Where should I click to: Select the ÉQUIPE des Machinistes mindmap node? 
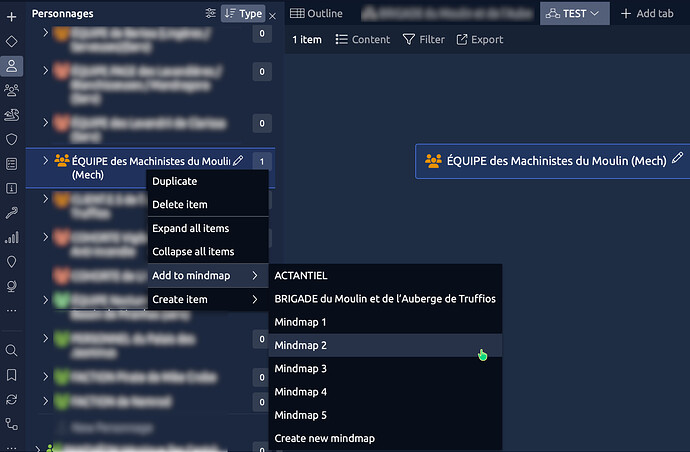coord(553,161)
